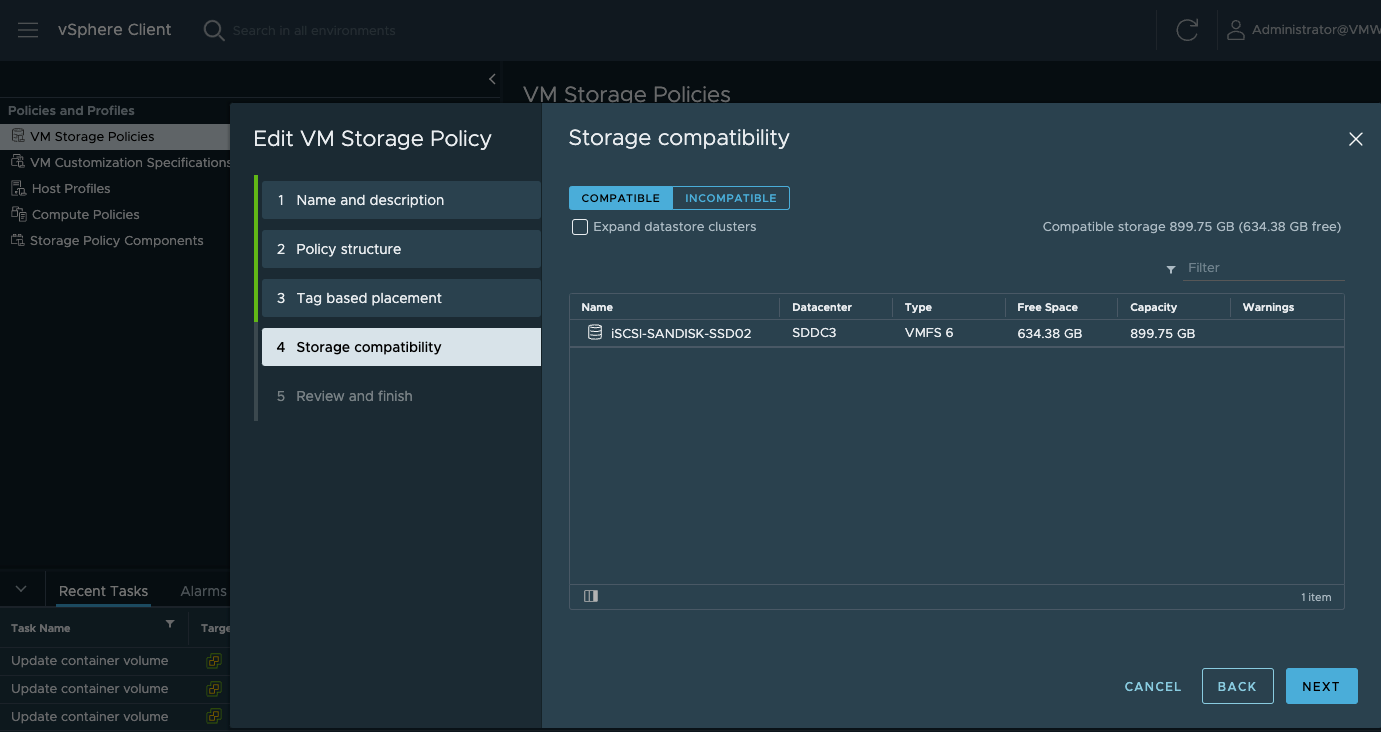This screenshot has width=1381, height=732.
Task: Click the VM Storage Policies sidebar icon
Action: pos(18,135)
